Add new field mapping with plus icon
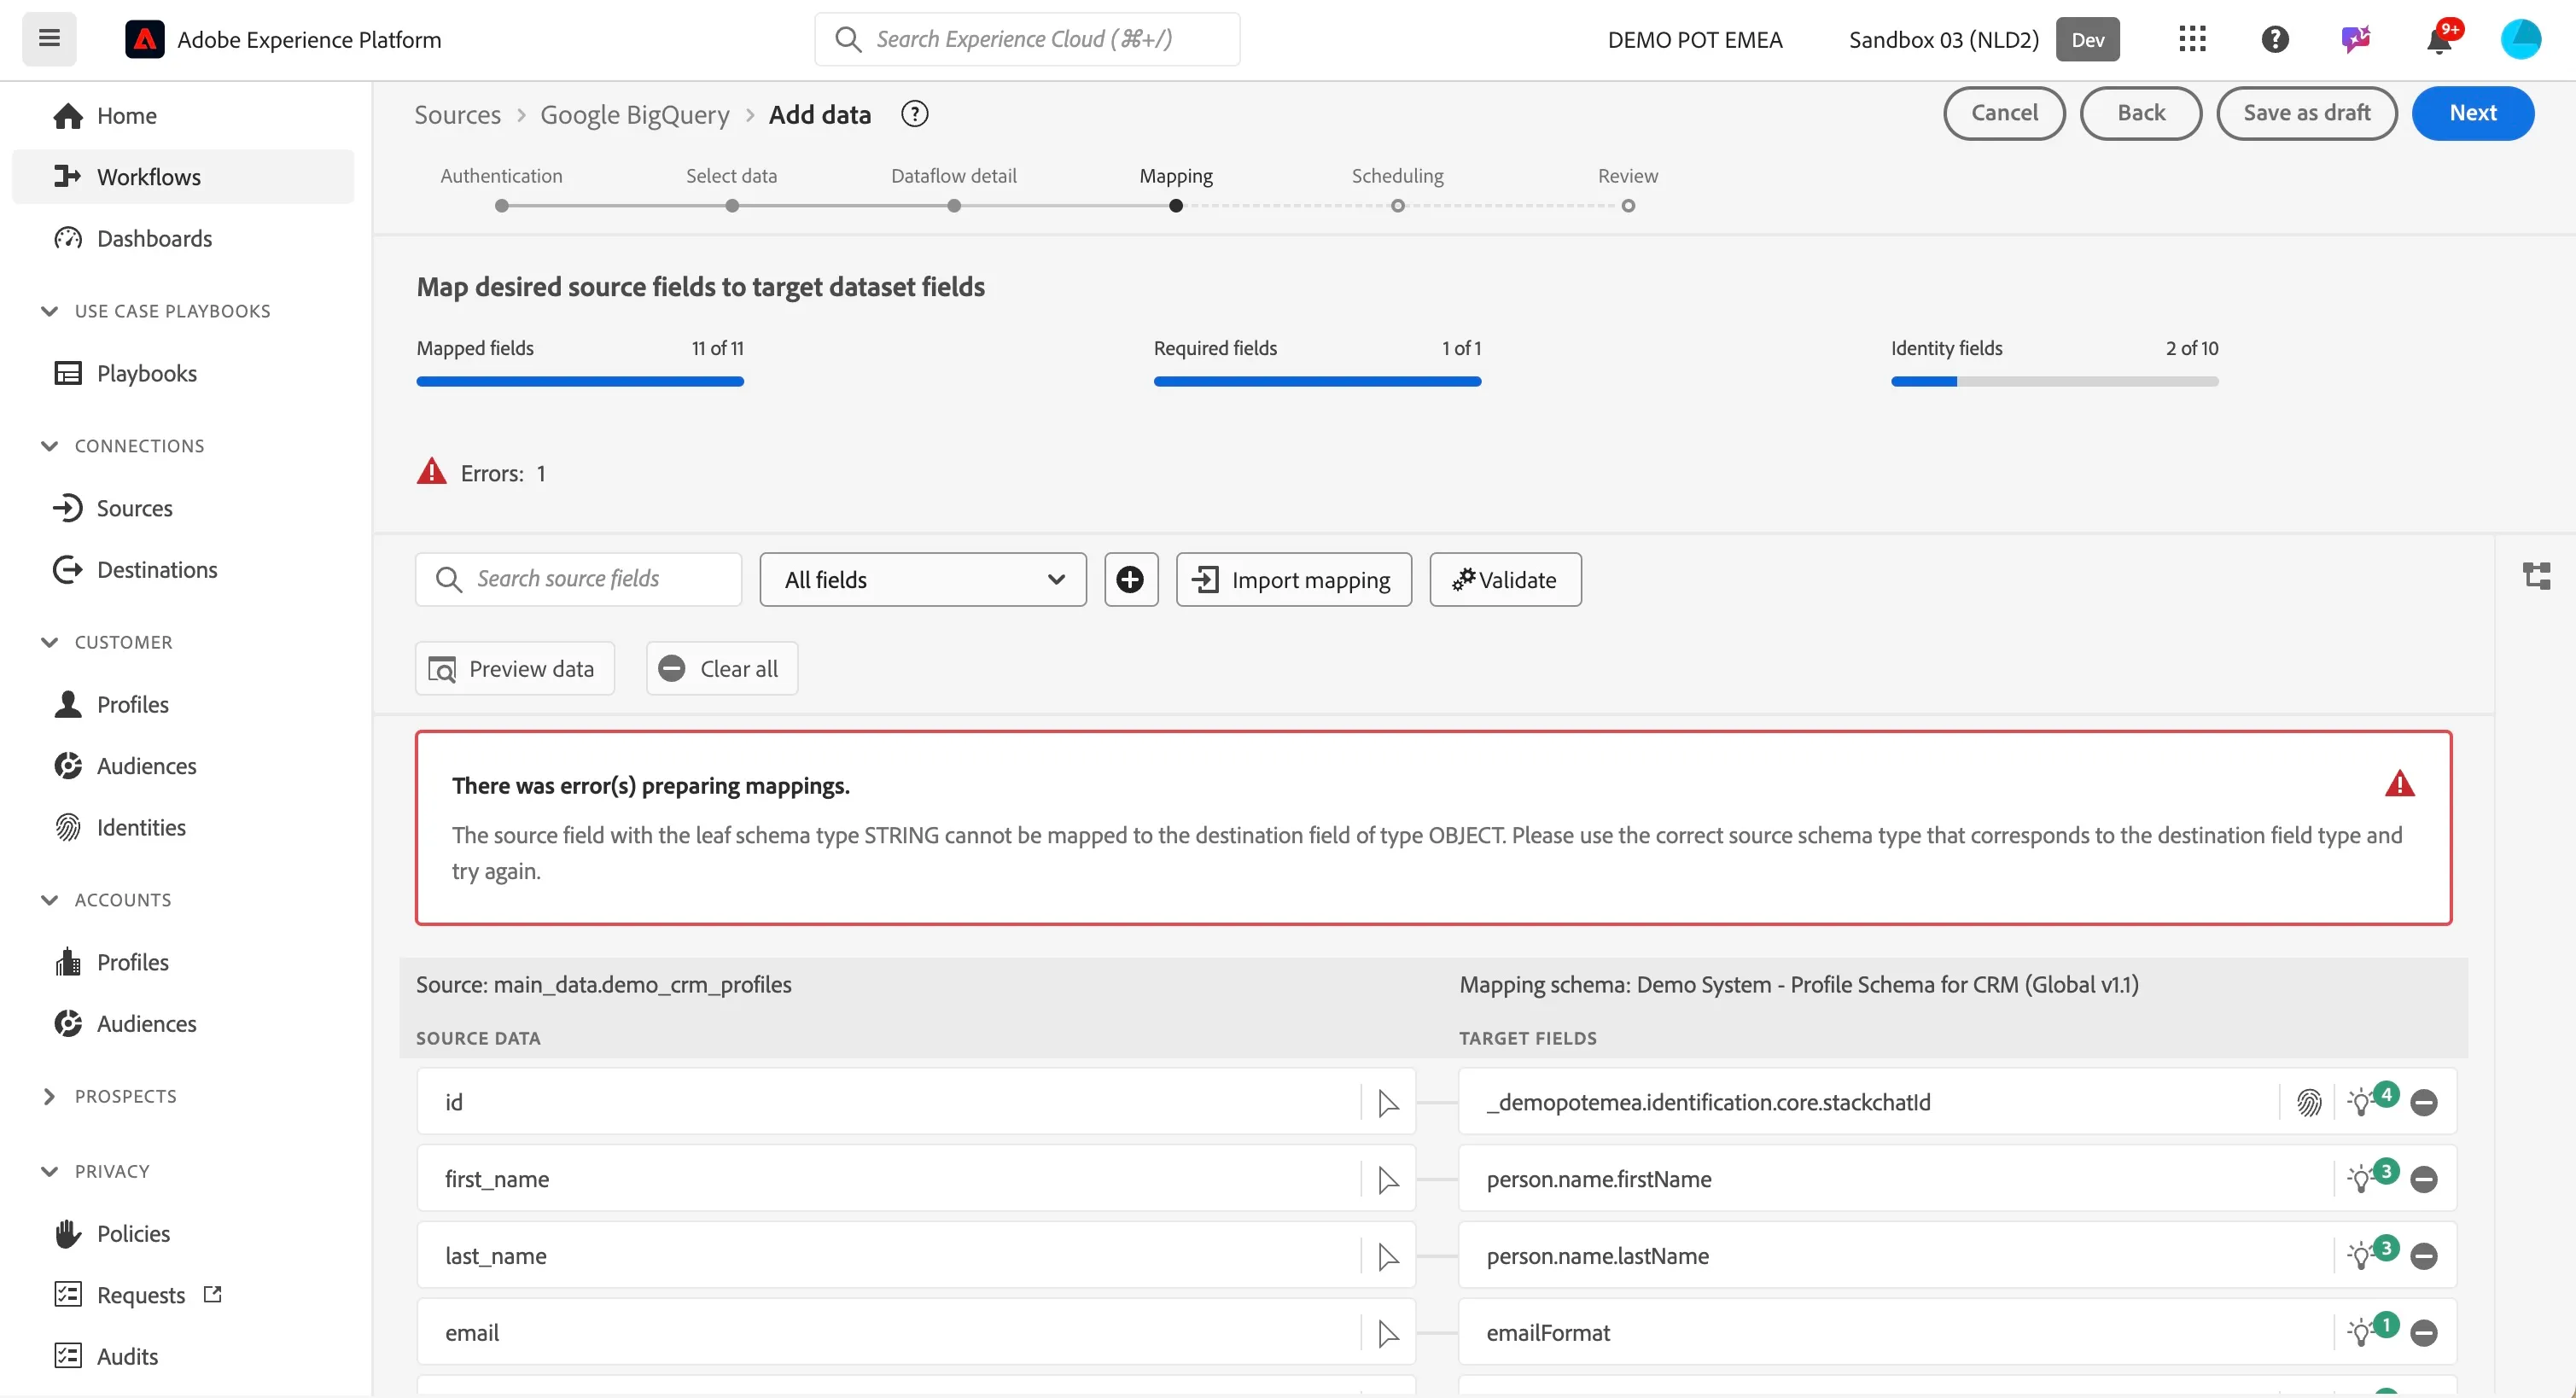The image size is (2576, 1398). [1131, 579]
